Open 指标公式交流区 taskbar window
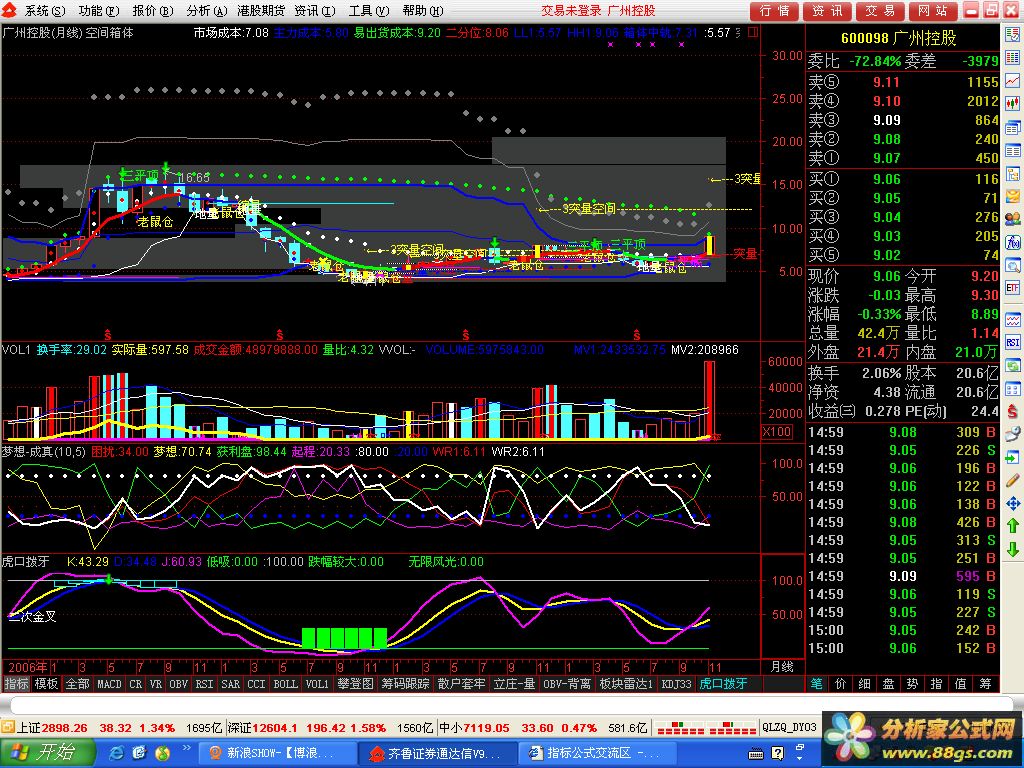The width and height of the screenshot is (1024, 768). (600, 753)
